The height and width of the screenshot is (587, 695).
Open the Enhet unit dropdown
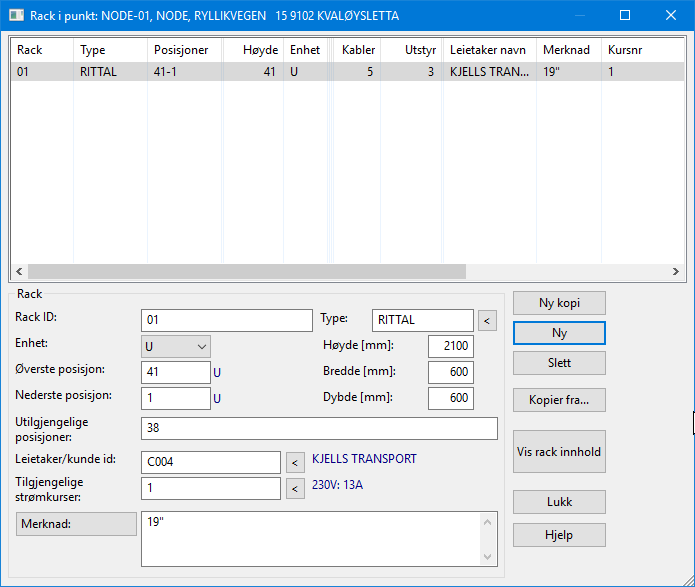point(176,346)
